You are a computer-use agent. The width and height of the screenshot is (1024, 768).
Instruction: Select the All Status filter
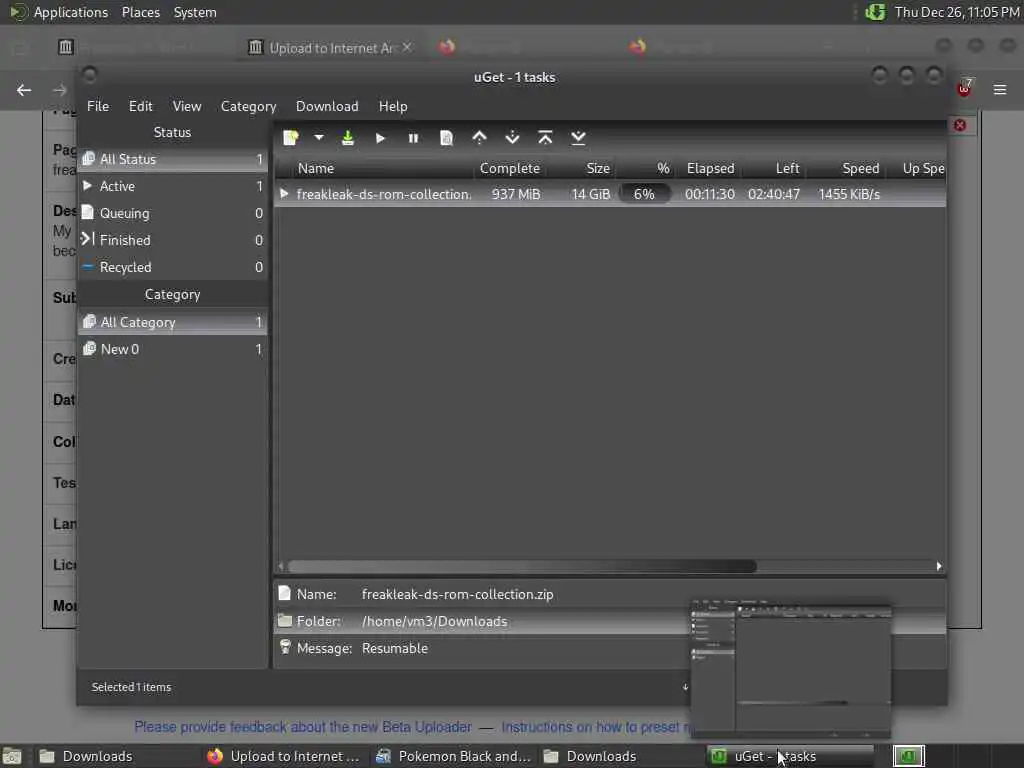coord(173,159)
